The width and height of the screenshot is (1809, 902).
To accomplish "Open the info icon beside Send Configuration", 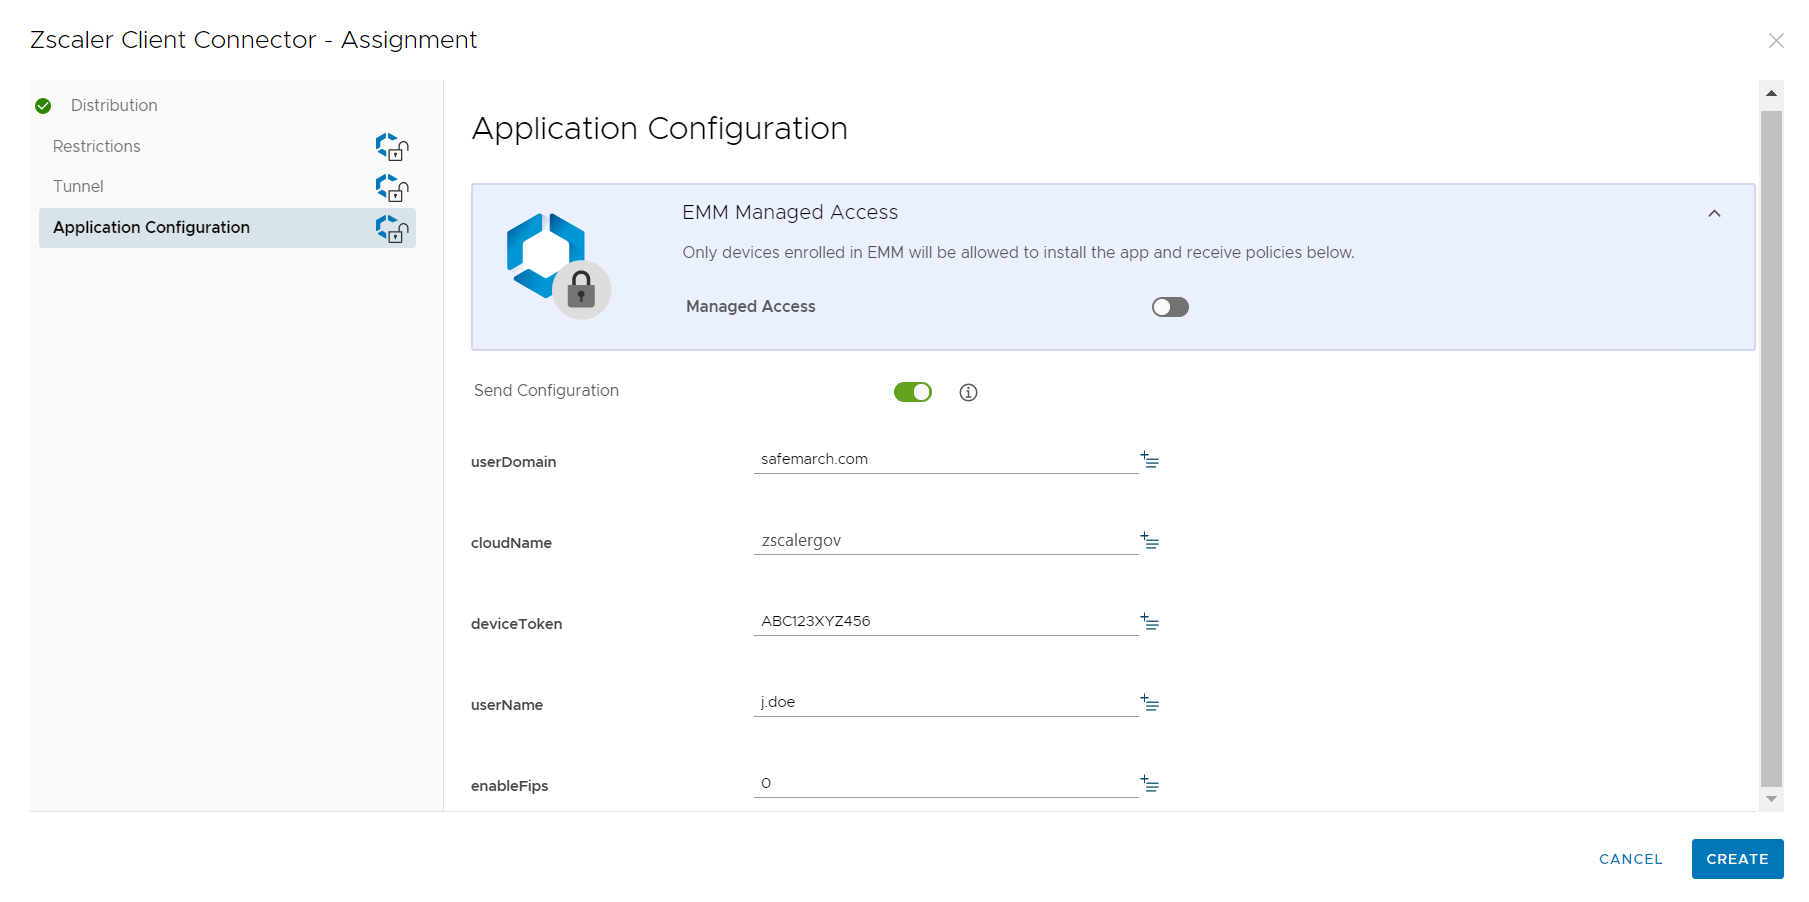I will click(968, 392).
